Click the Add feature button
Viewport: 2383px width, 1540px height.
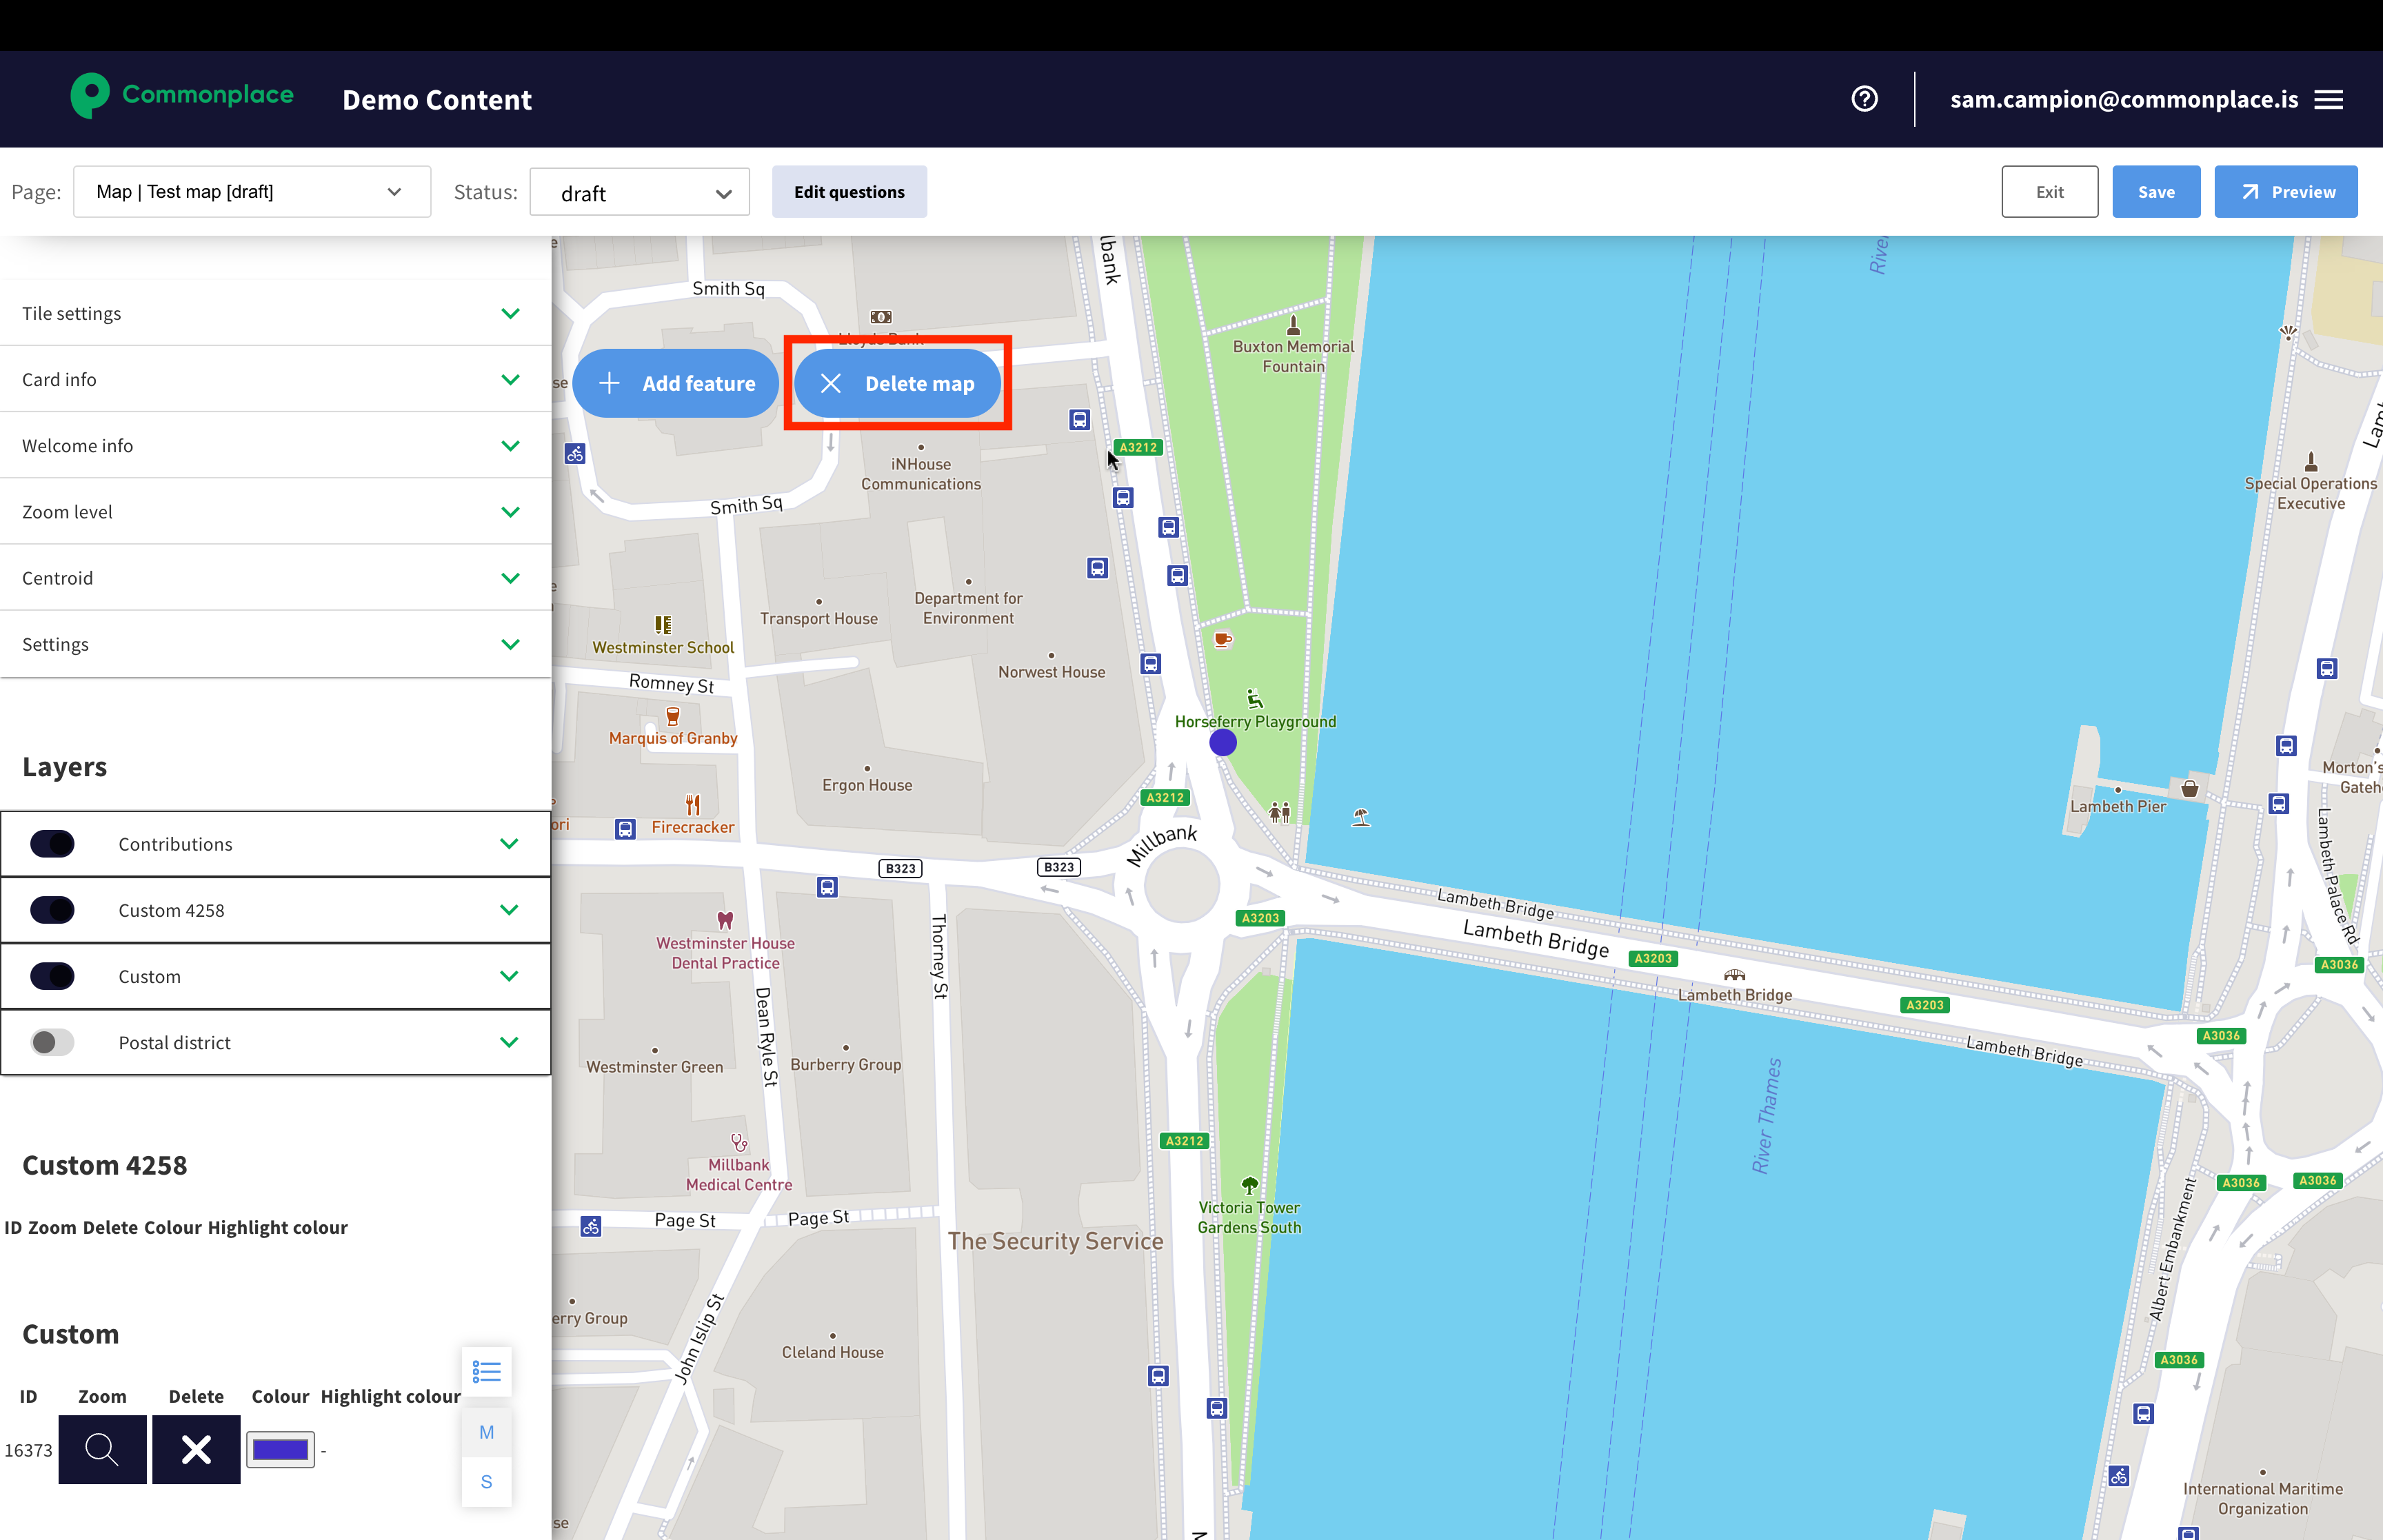click(x=677, y=384)
